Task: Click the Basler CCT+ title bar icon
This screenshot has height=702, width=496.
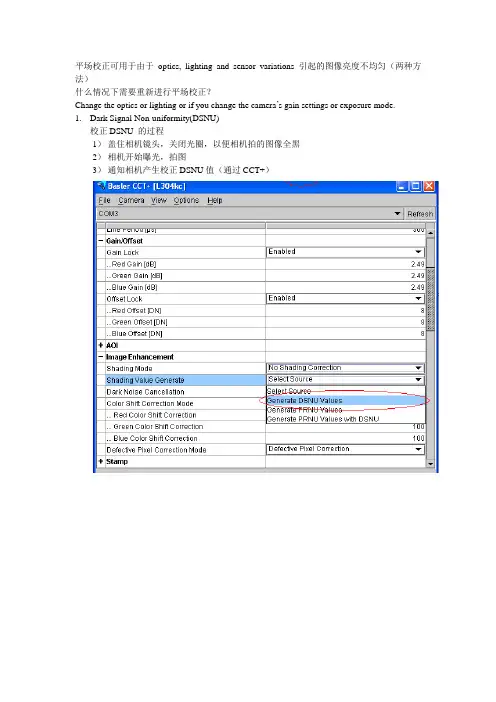Action: (101, 186)
